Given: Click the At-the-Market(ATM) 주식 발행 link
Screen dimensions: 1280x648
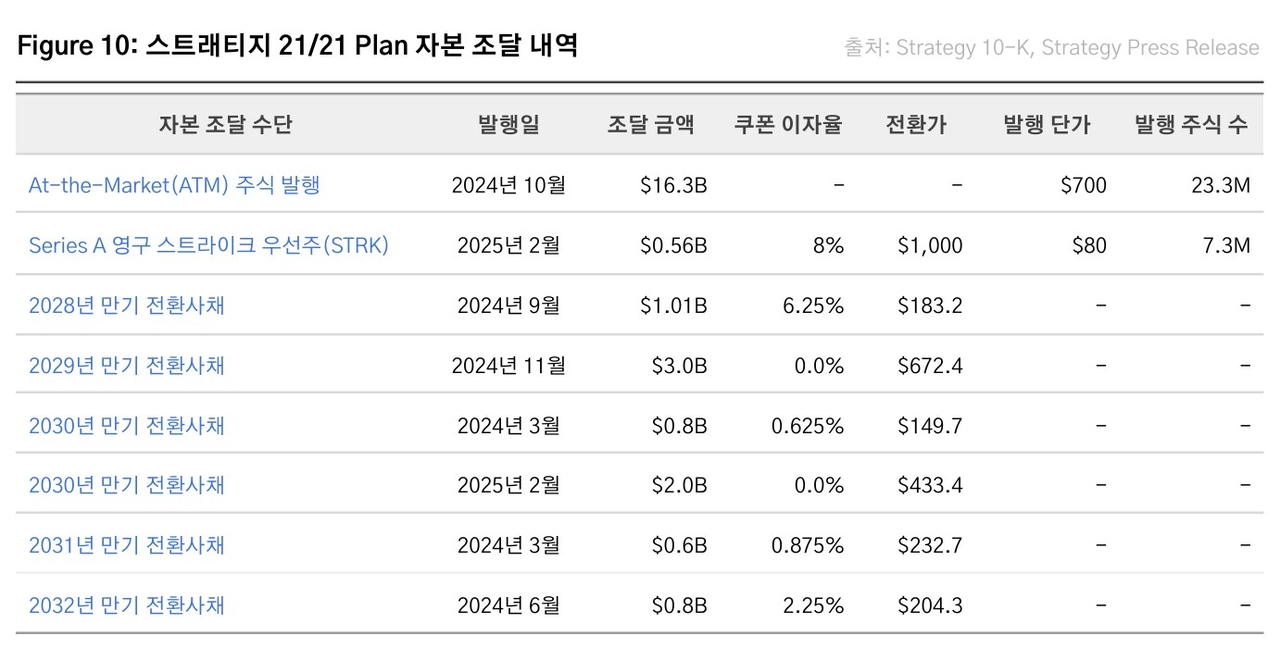Looking at the screenshot, I should coord(174,185).
